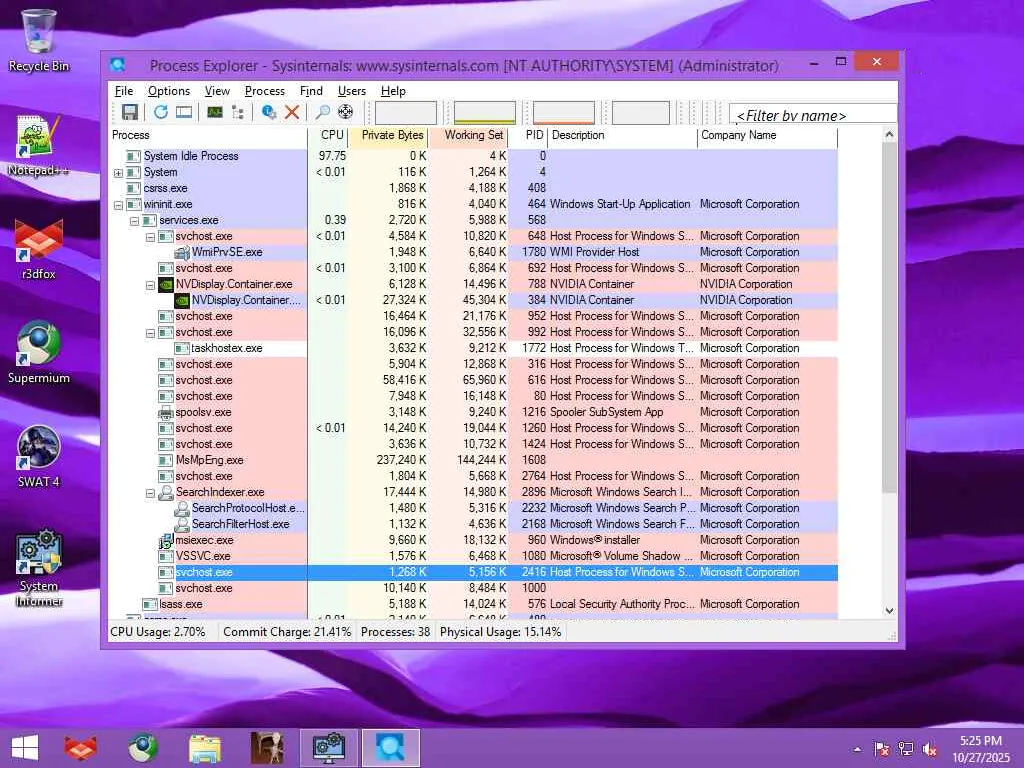Expand the System process tree node
The width and height of the screenshot is (1024, 768).
coord(118,173)
